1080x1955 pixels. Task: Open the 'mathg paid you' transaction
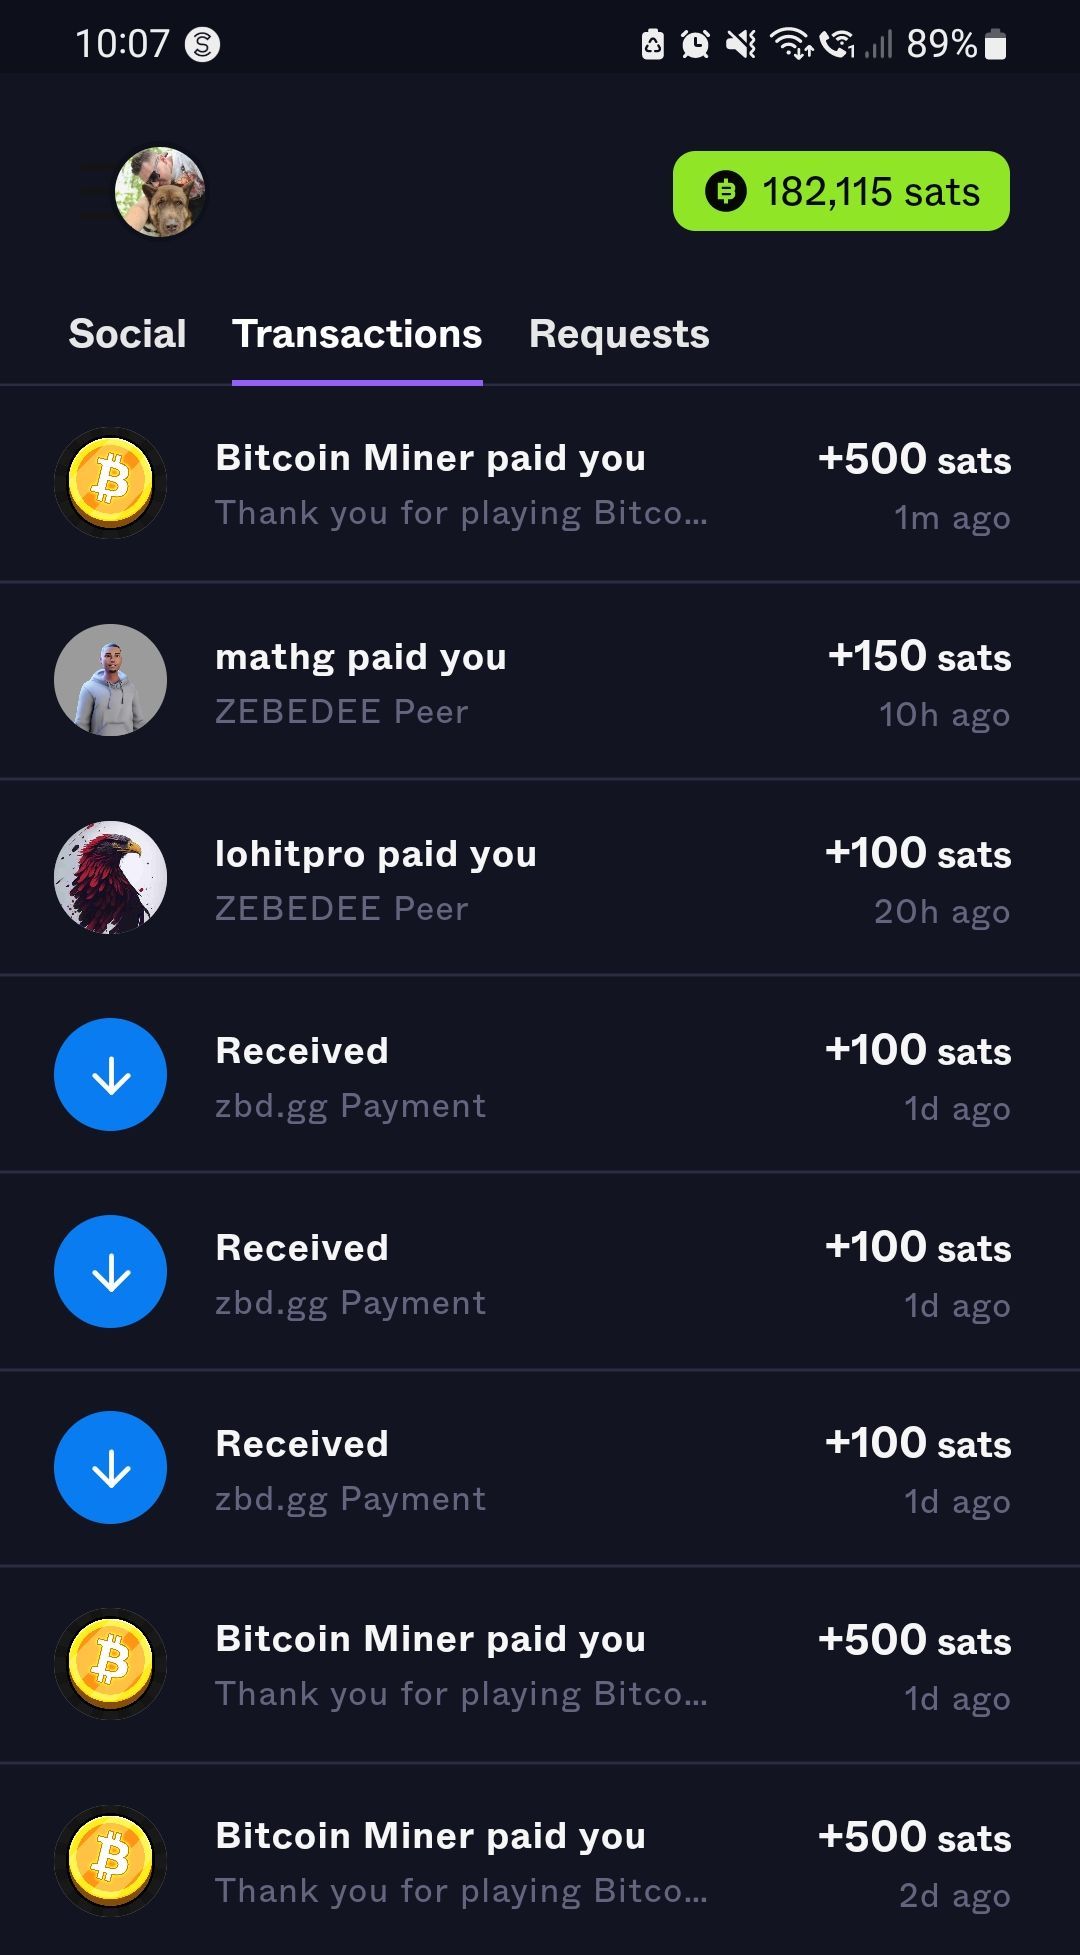[x=361, y=658]
